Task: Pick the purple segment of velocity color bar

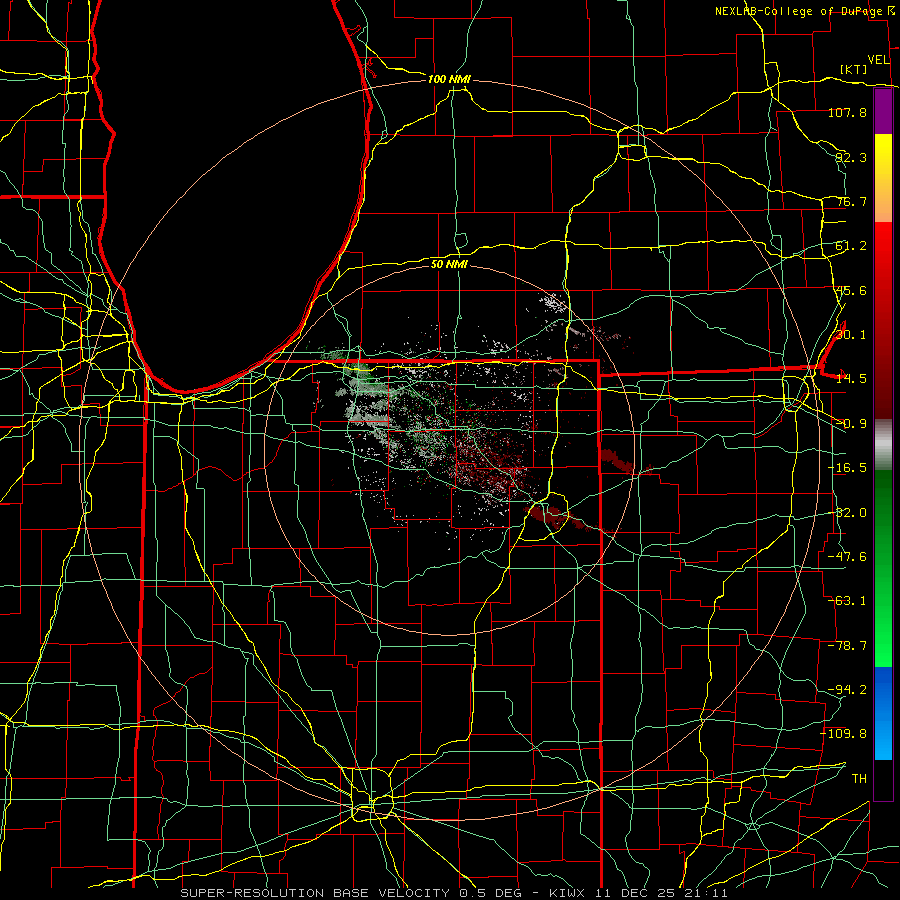Action: (883, 111)
